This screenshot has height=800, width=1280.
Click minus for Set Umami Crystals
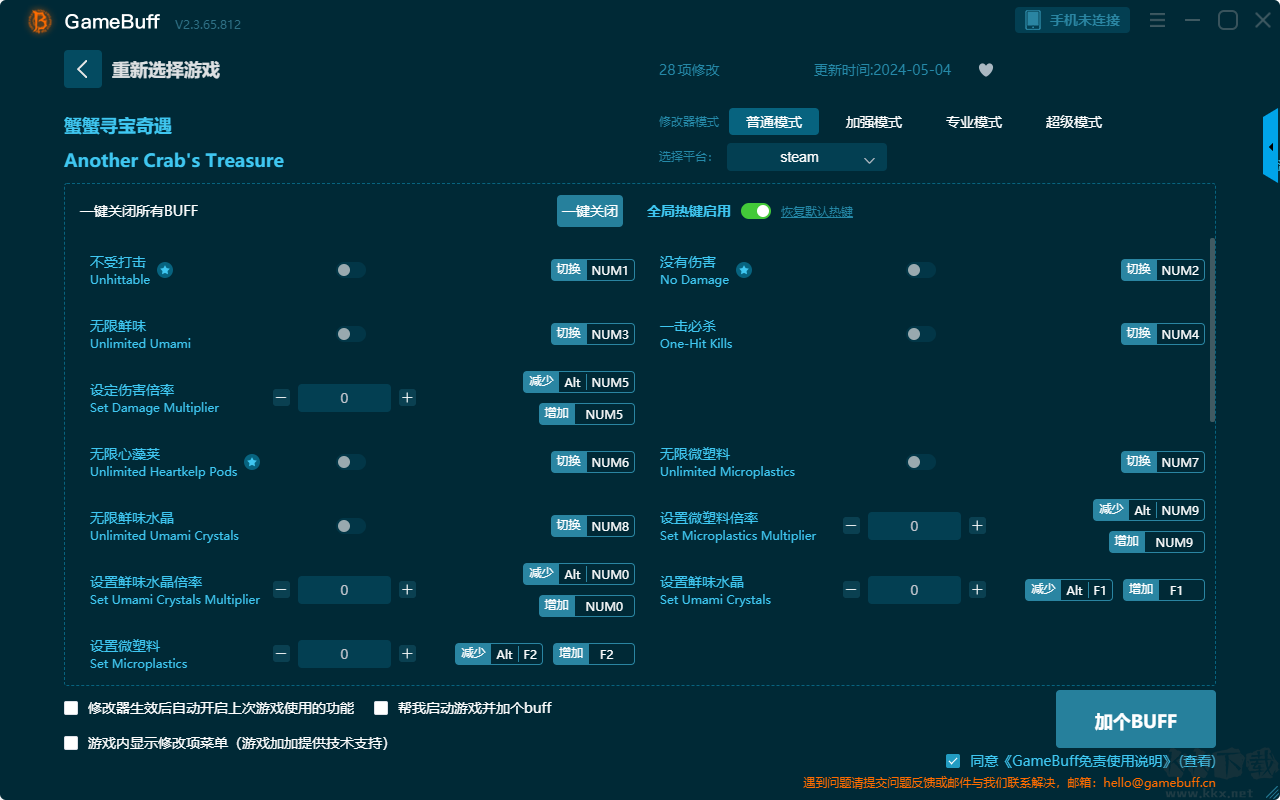point(851,590)
